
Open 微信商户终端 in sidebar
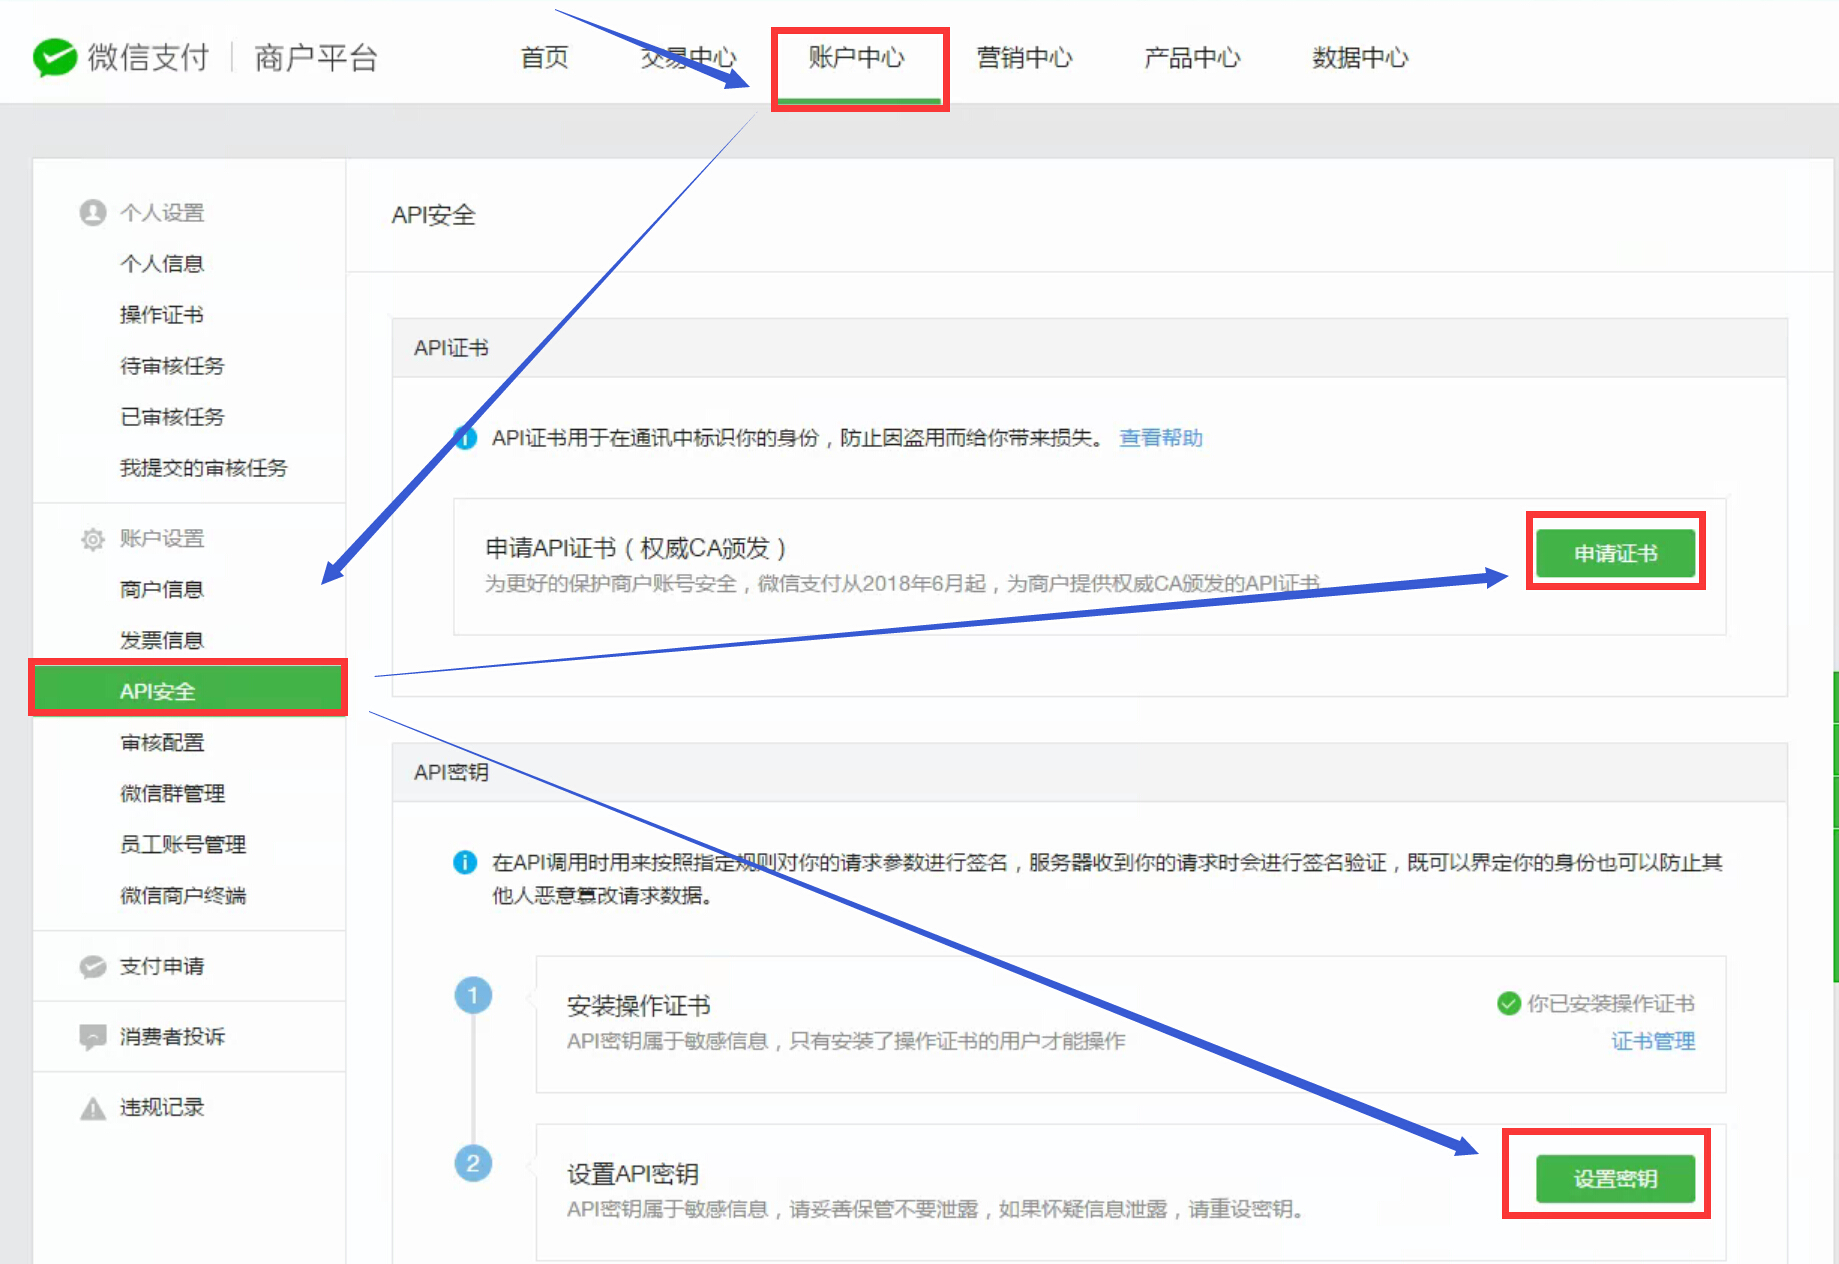pyautogui.click(x=183, y=896)
